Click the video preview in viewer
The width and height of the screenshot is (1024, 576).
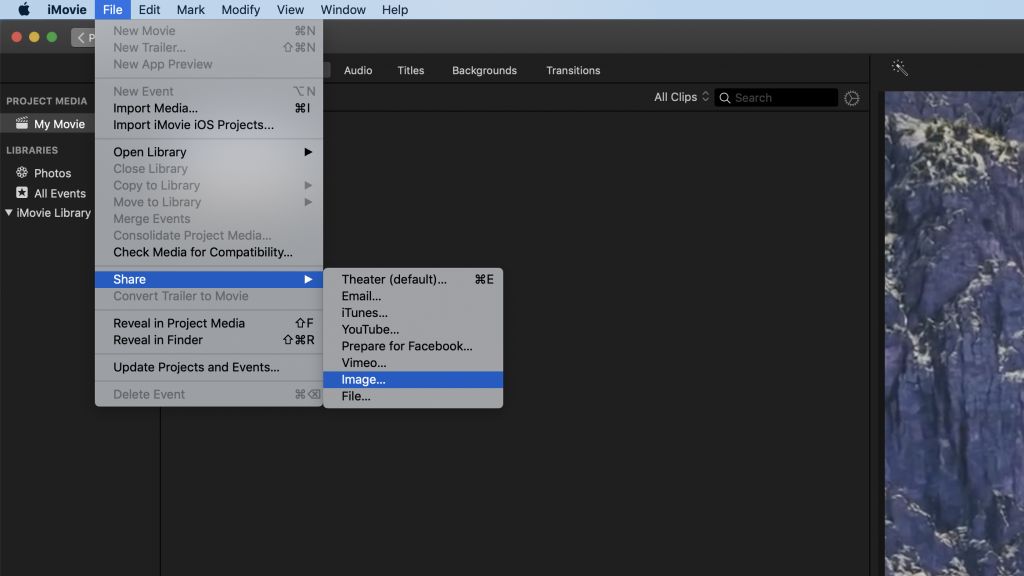954,330
